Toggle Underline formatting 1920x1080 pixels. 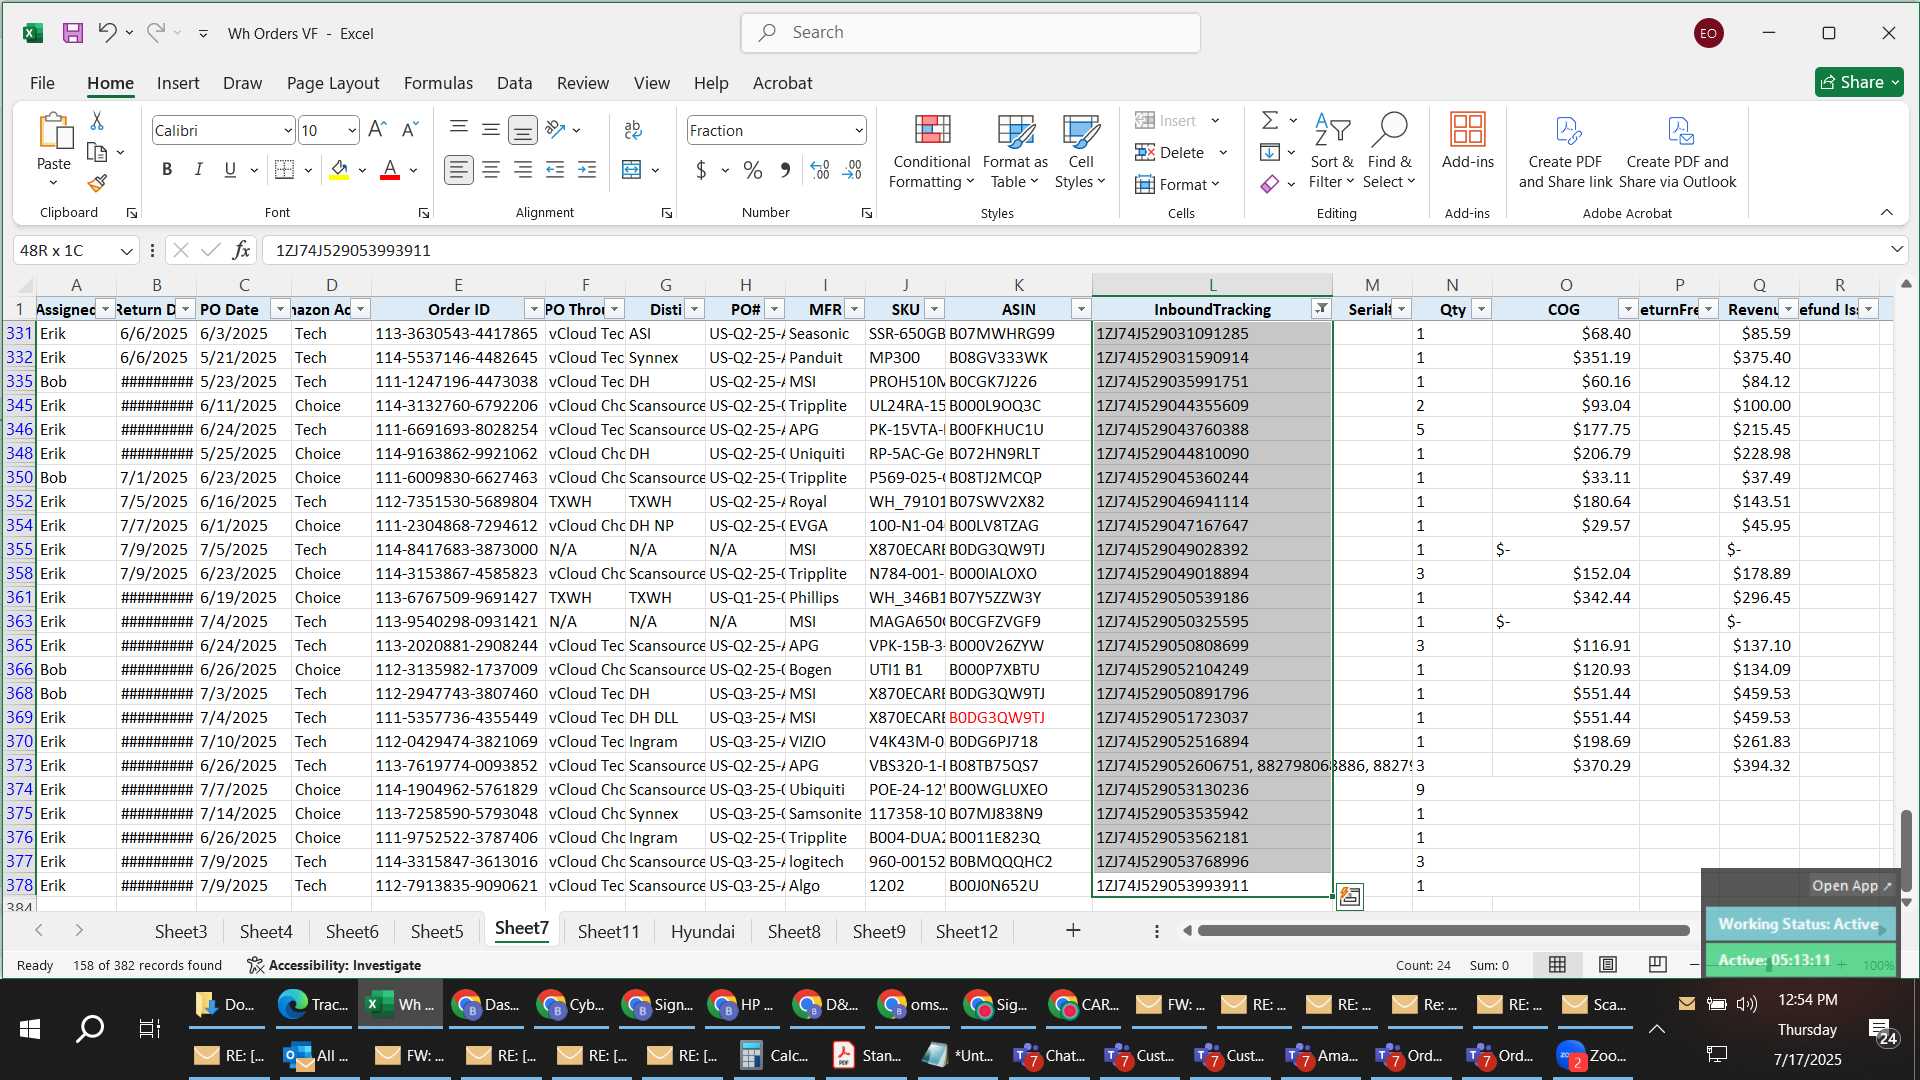[230, 170]
